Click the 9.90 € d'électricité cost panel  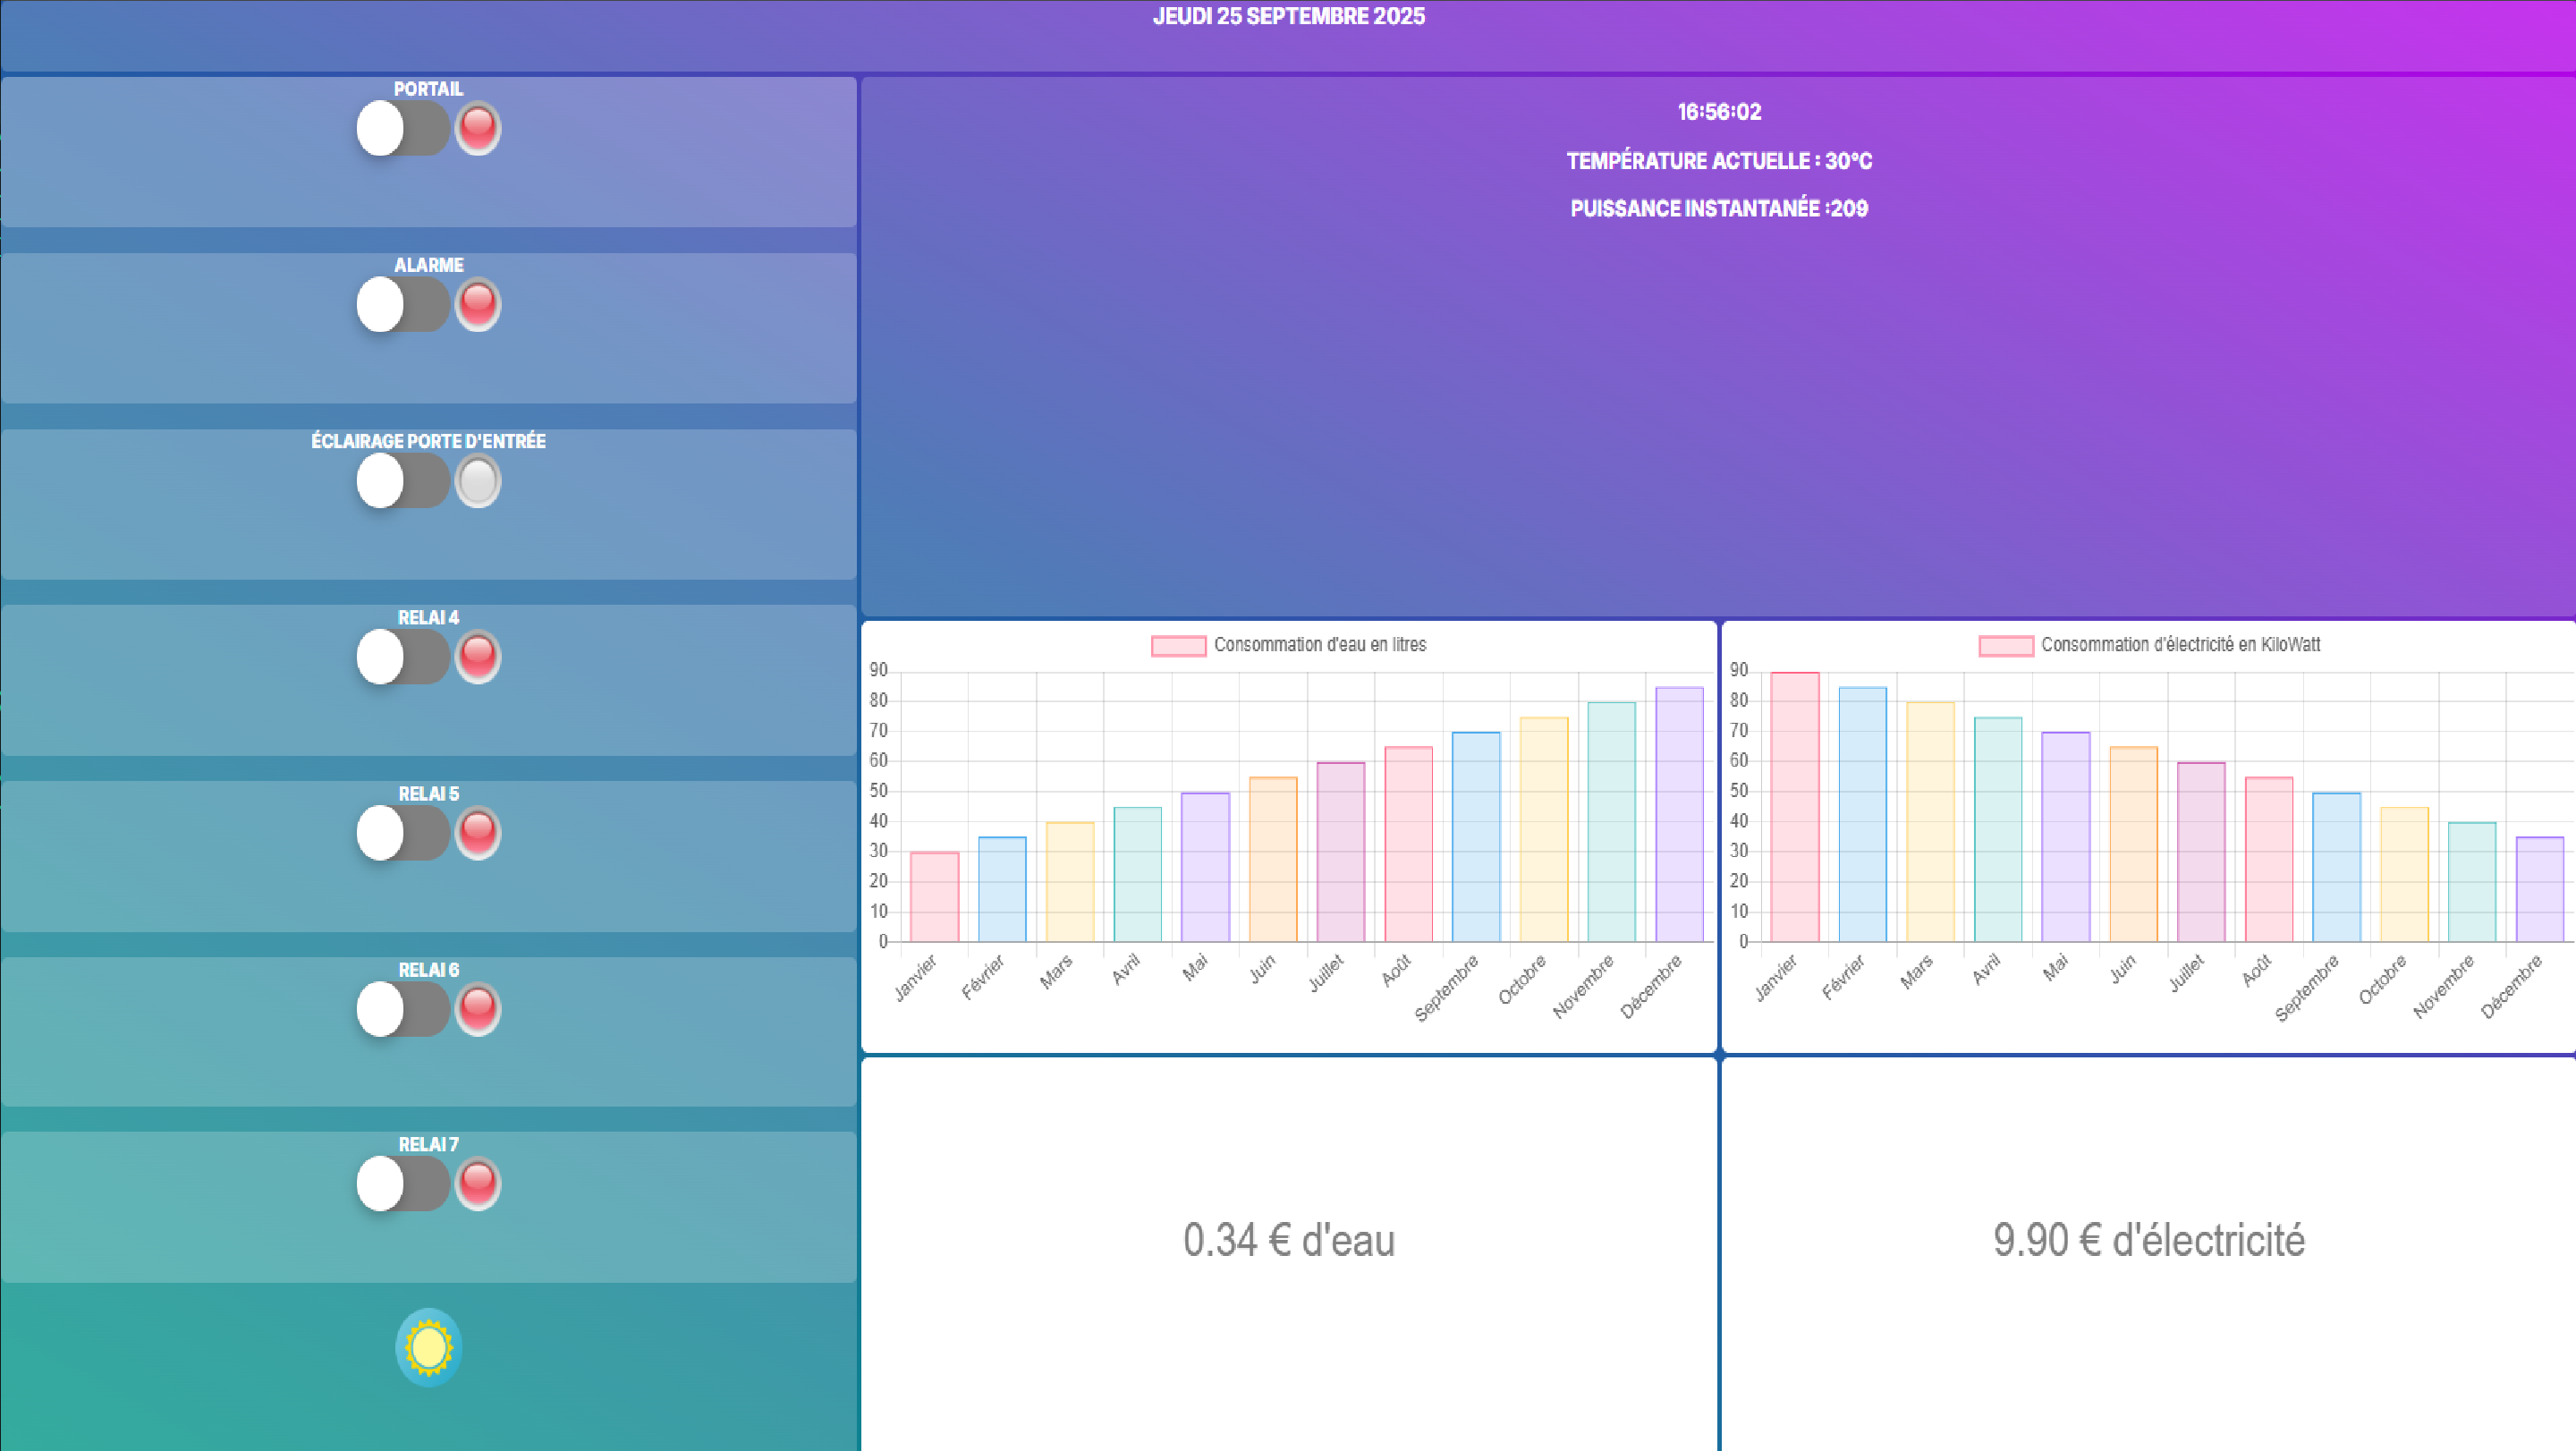point(2148,1240)
